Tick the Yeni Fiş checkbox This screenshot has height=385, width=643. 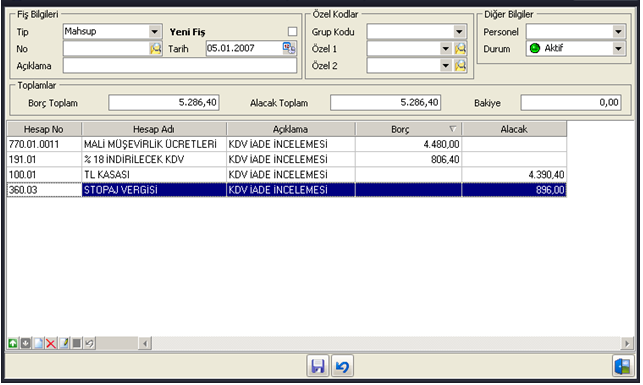292,32
